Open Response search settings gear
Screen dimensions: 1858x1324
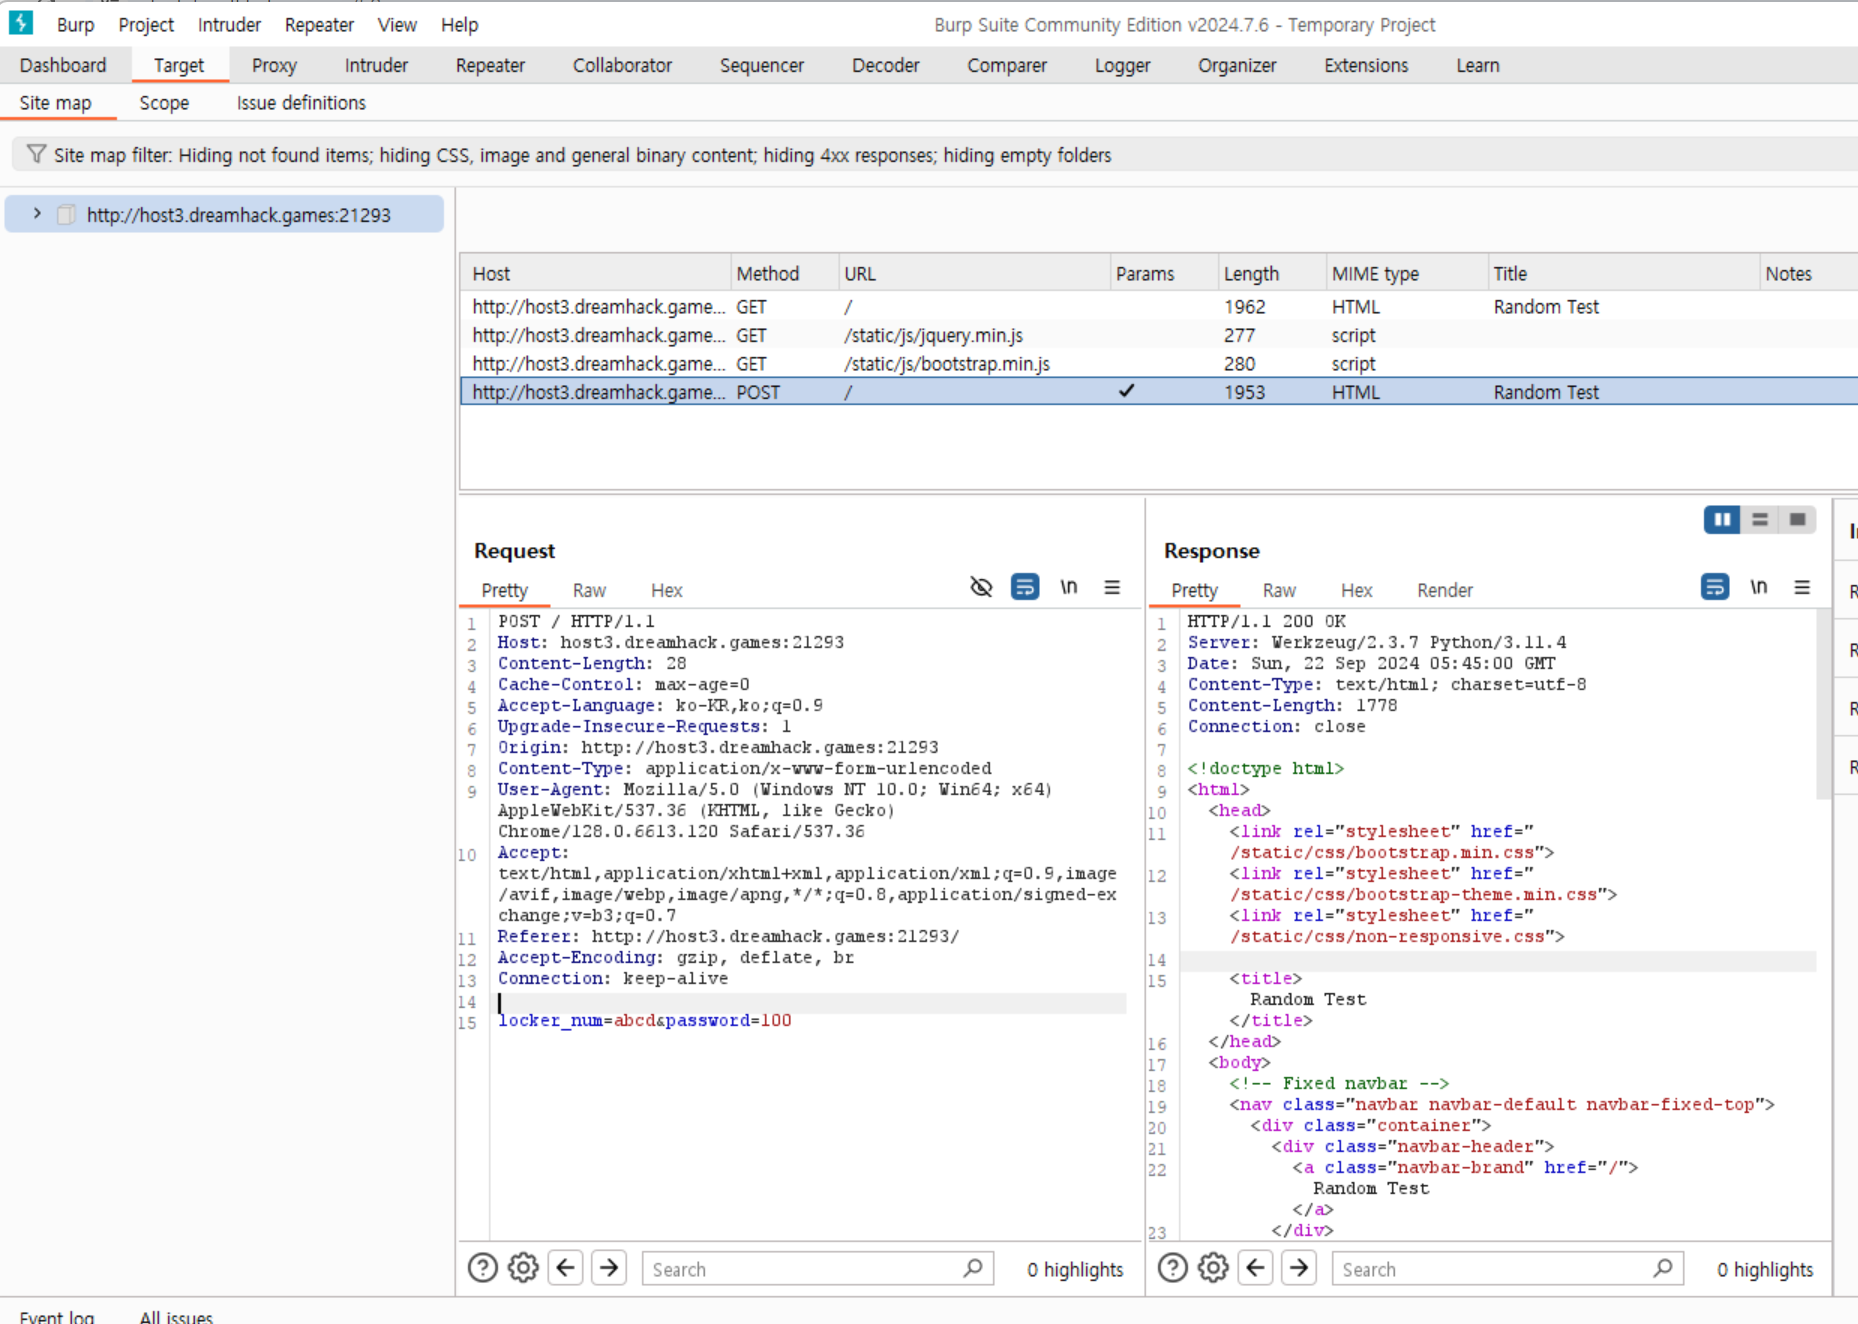(x=1213, y=1268)
